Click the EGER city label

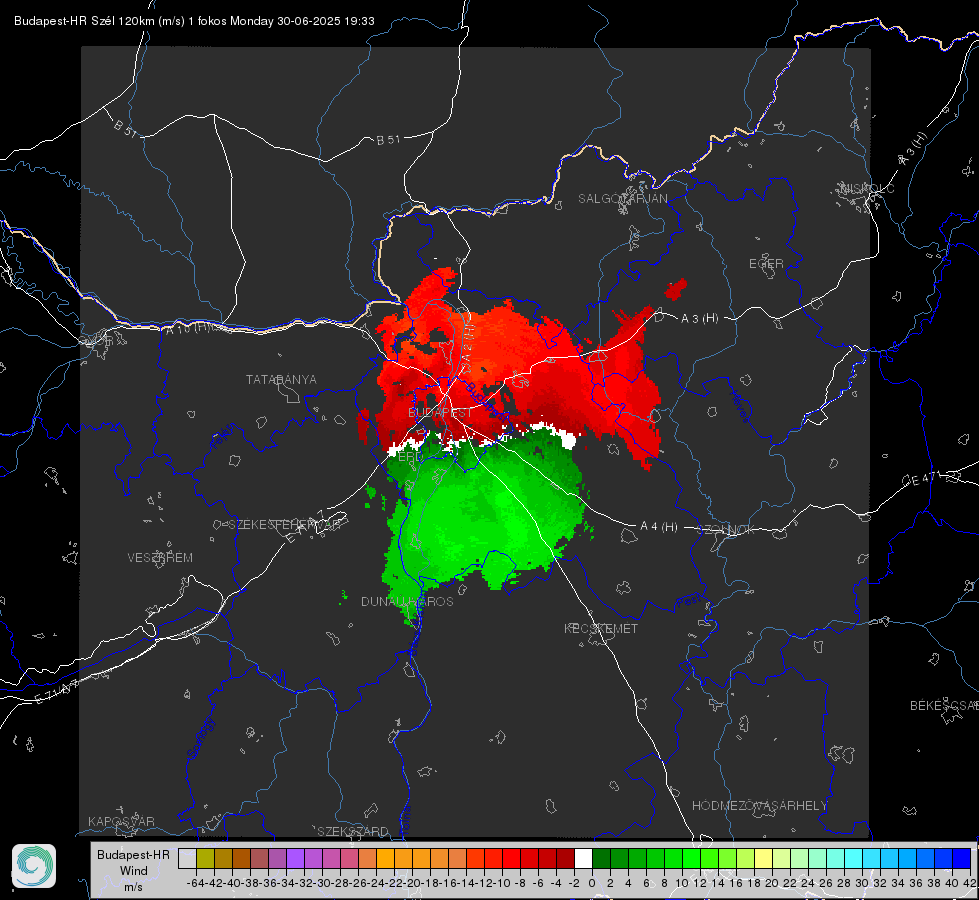tap(766, 264)
